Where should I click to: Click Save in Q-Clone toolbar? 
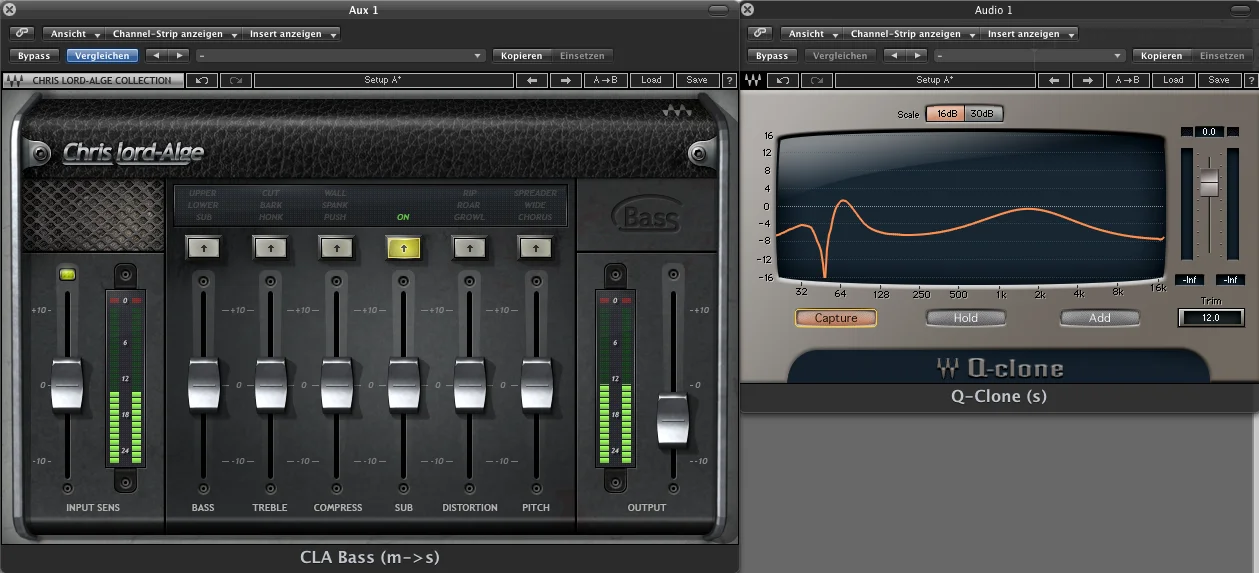coord(1219,80)
